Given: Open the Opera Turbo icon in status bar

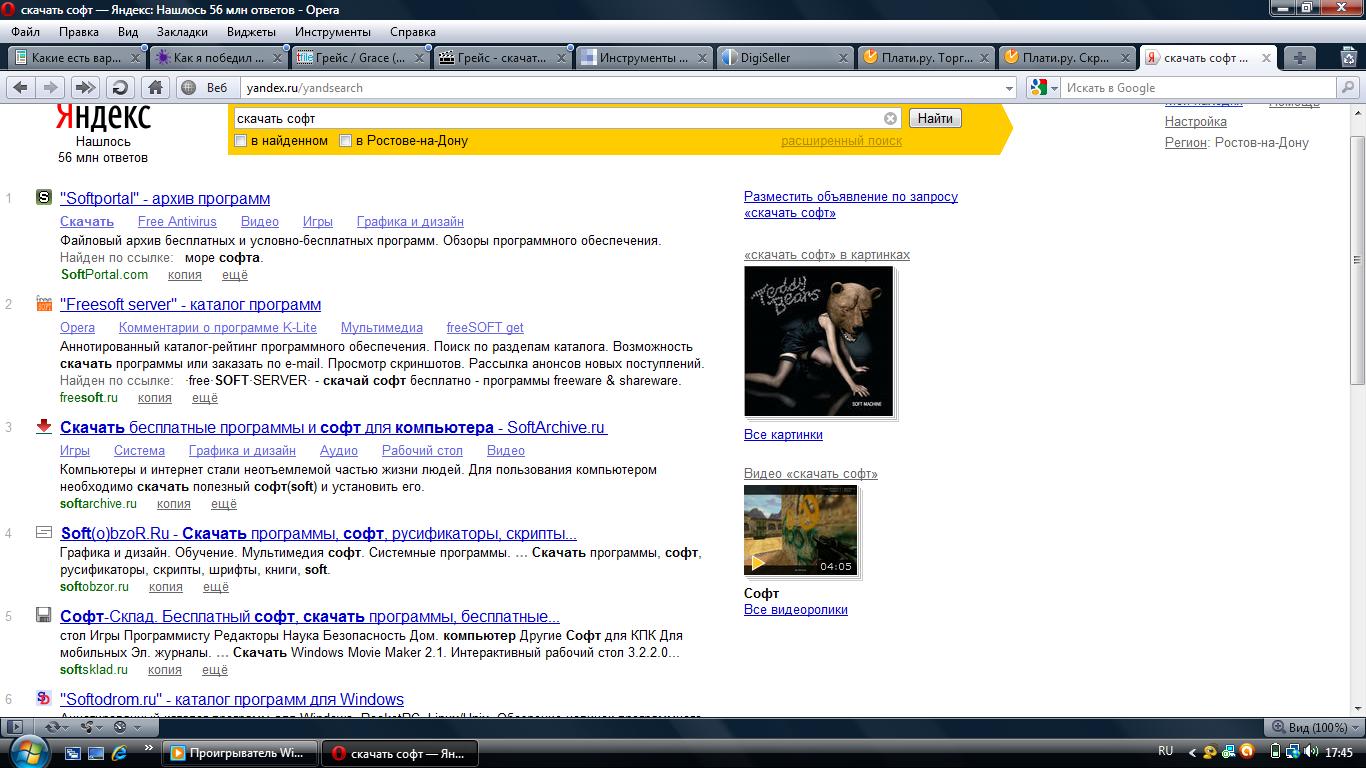Looking at the screenshot, I should pos(120,727).
